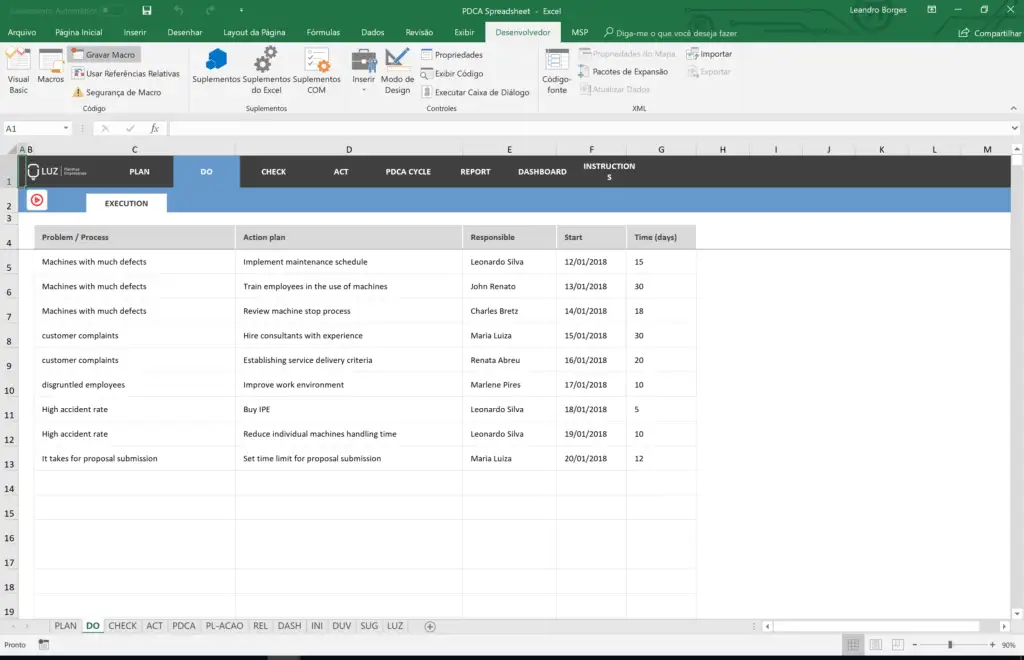
Task: Start recording with Gravar Macro
Action: 103,55
